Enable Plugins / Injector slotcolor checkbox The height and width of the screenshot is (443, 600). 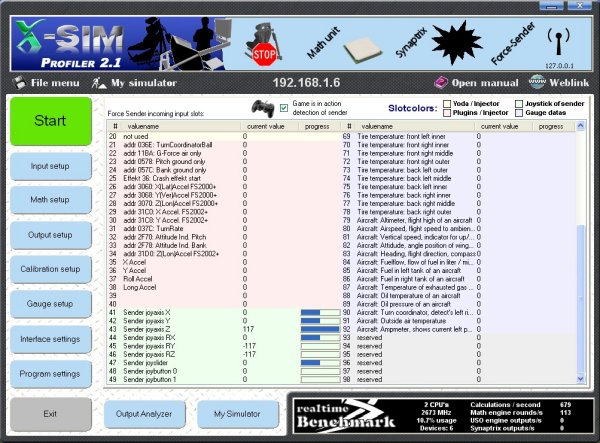click(447, 113)
